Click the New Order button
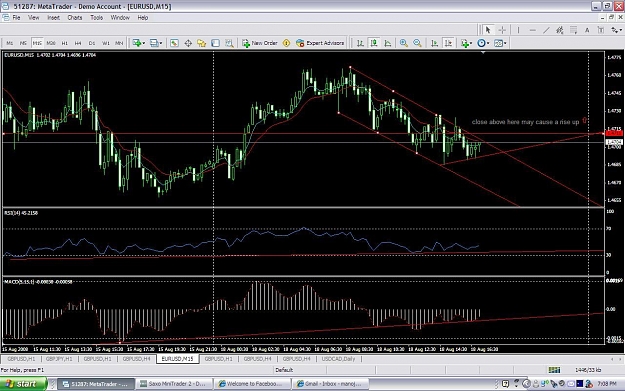The image size is (625, 391). pos(260,43)
